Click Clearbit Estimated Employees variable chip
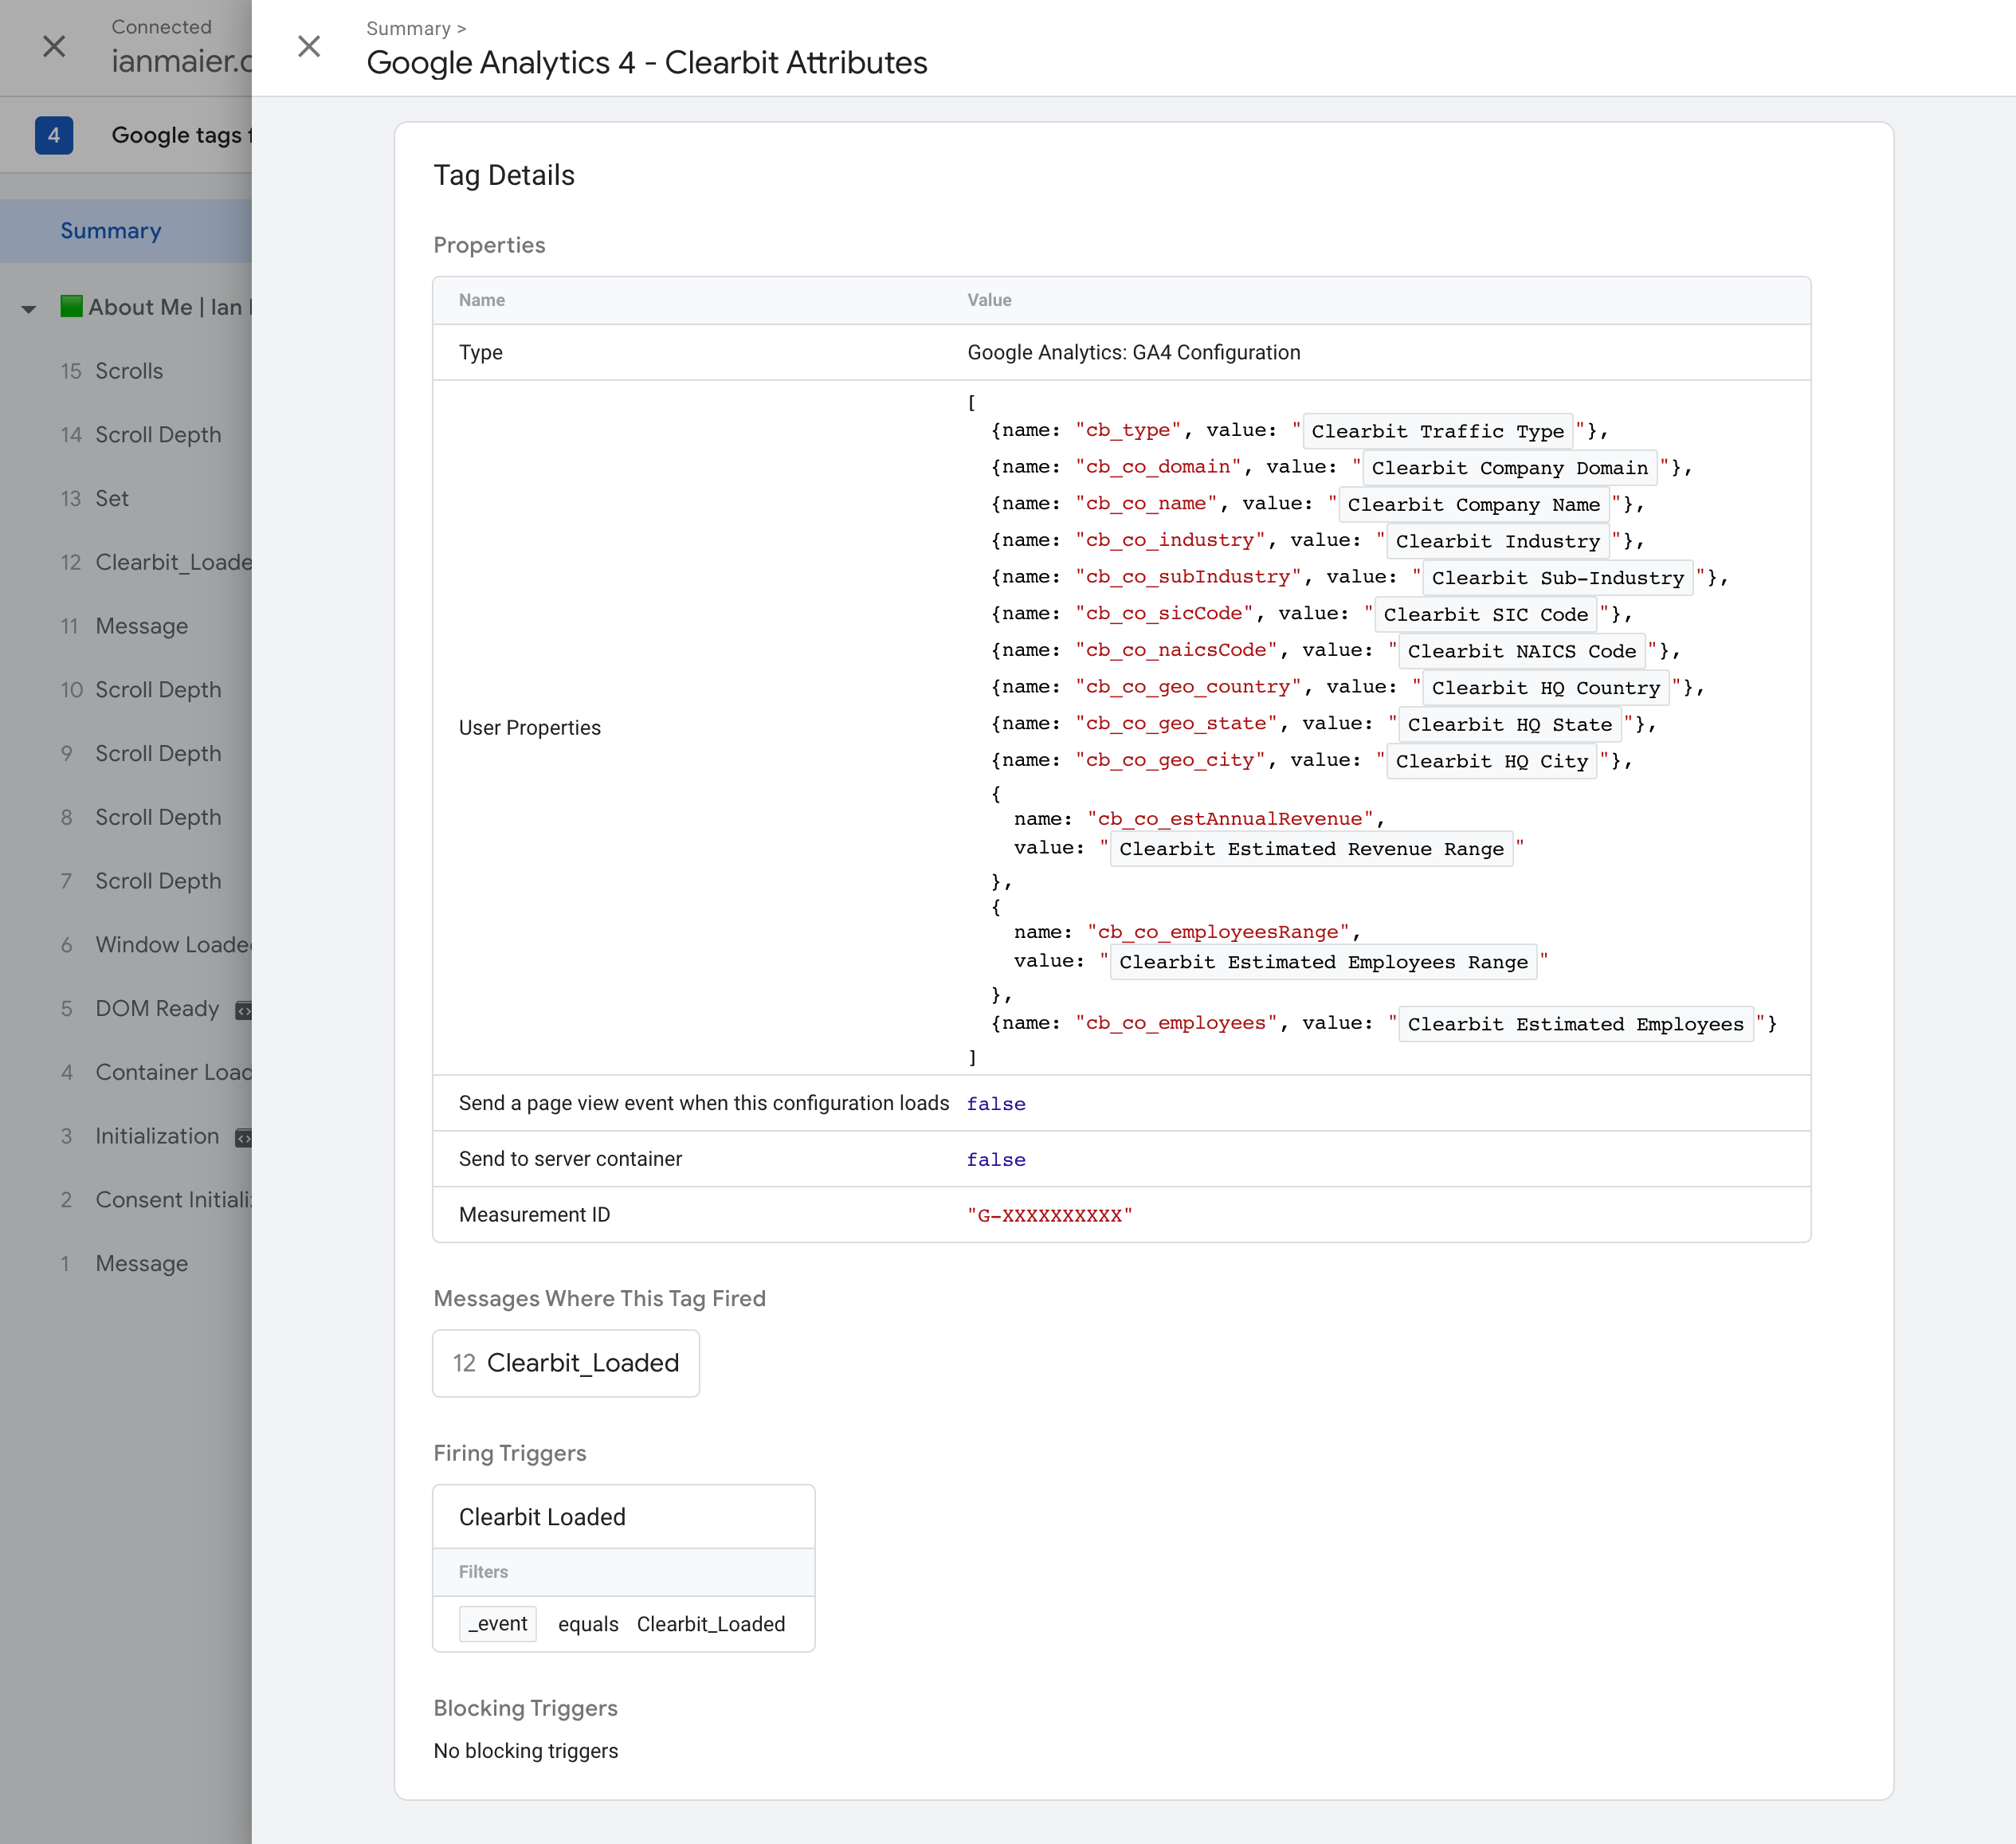The image size is (2016, 1844). 1575,1024
